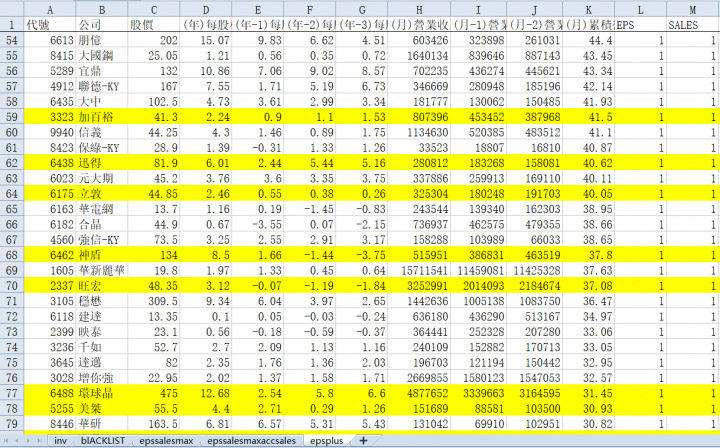
Task: Select row 68 header
Action: point(11,255)
